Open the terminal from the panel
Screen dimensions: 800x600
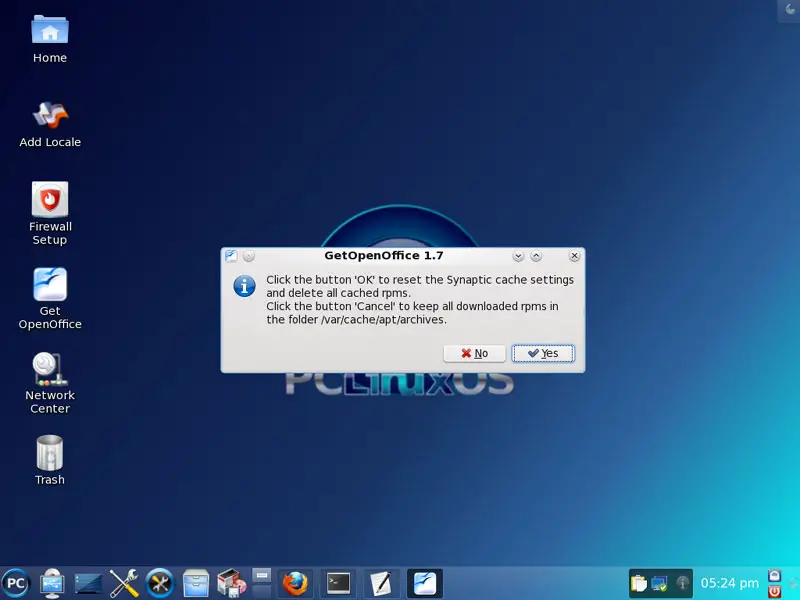pos(338,583)
